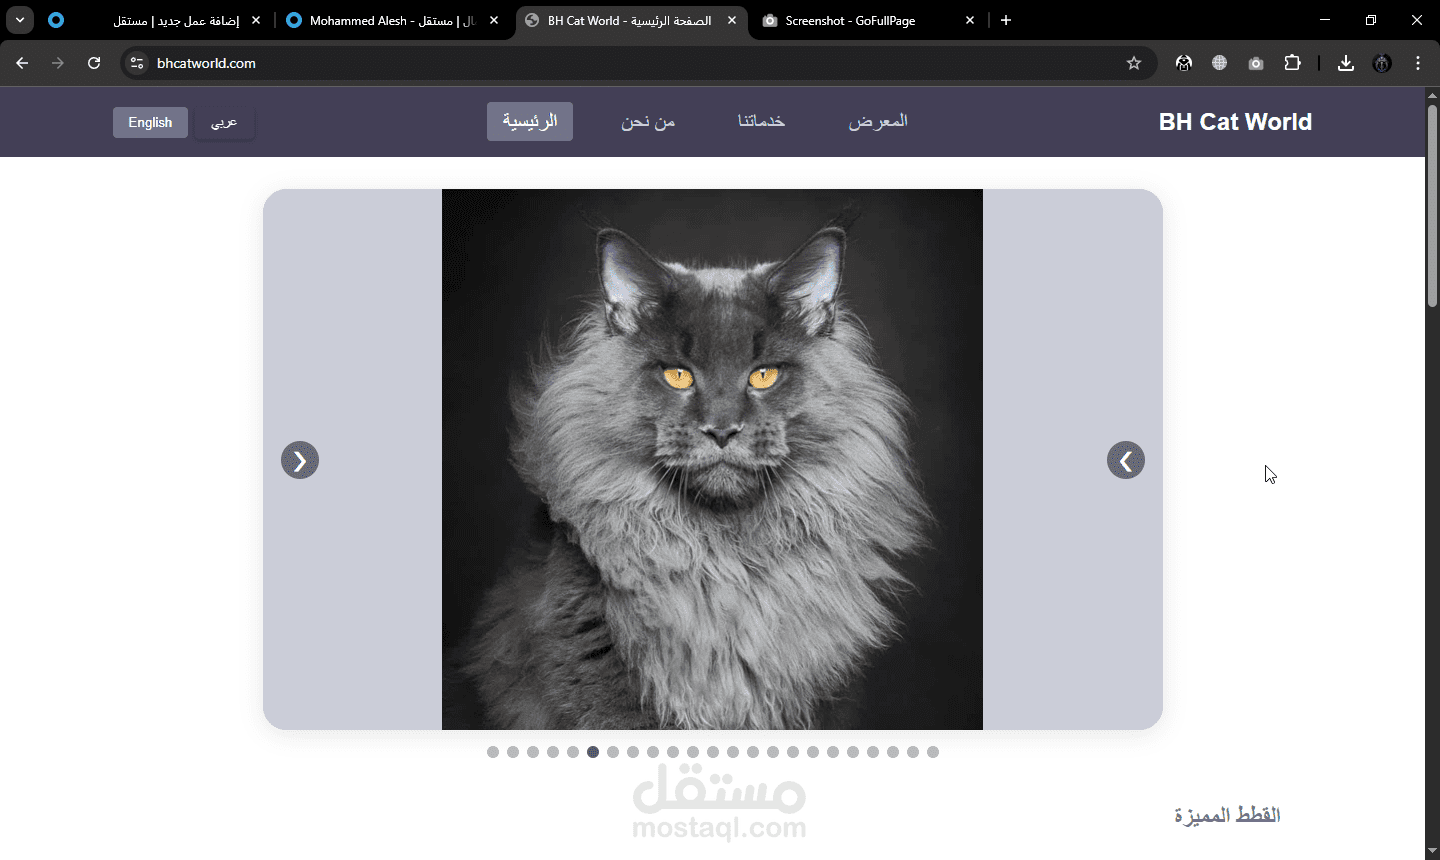Click the browser forward arrow

[58, 63]
